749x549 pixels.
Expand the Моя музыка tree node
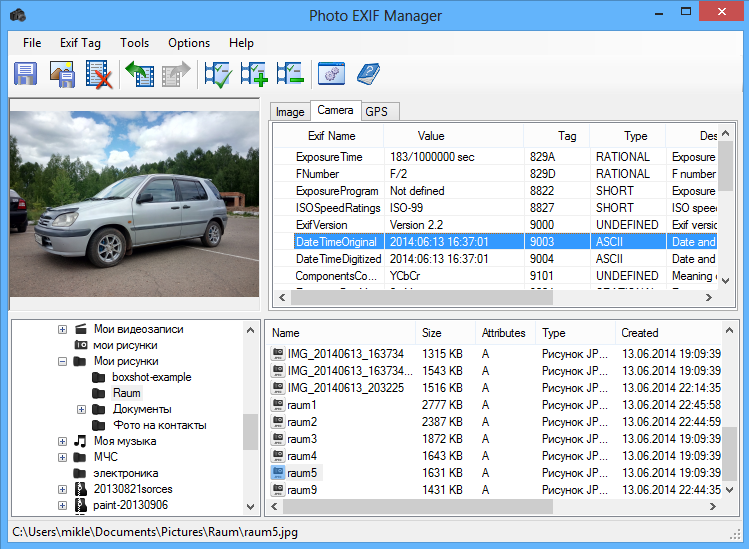(62, 441)
